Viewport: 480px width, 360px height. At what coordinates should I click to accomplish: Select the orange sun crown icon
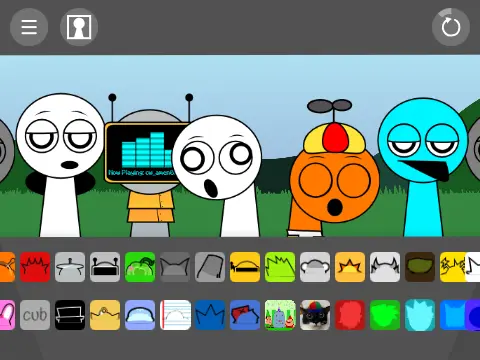[x=350, y=267]
